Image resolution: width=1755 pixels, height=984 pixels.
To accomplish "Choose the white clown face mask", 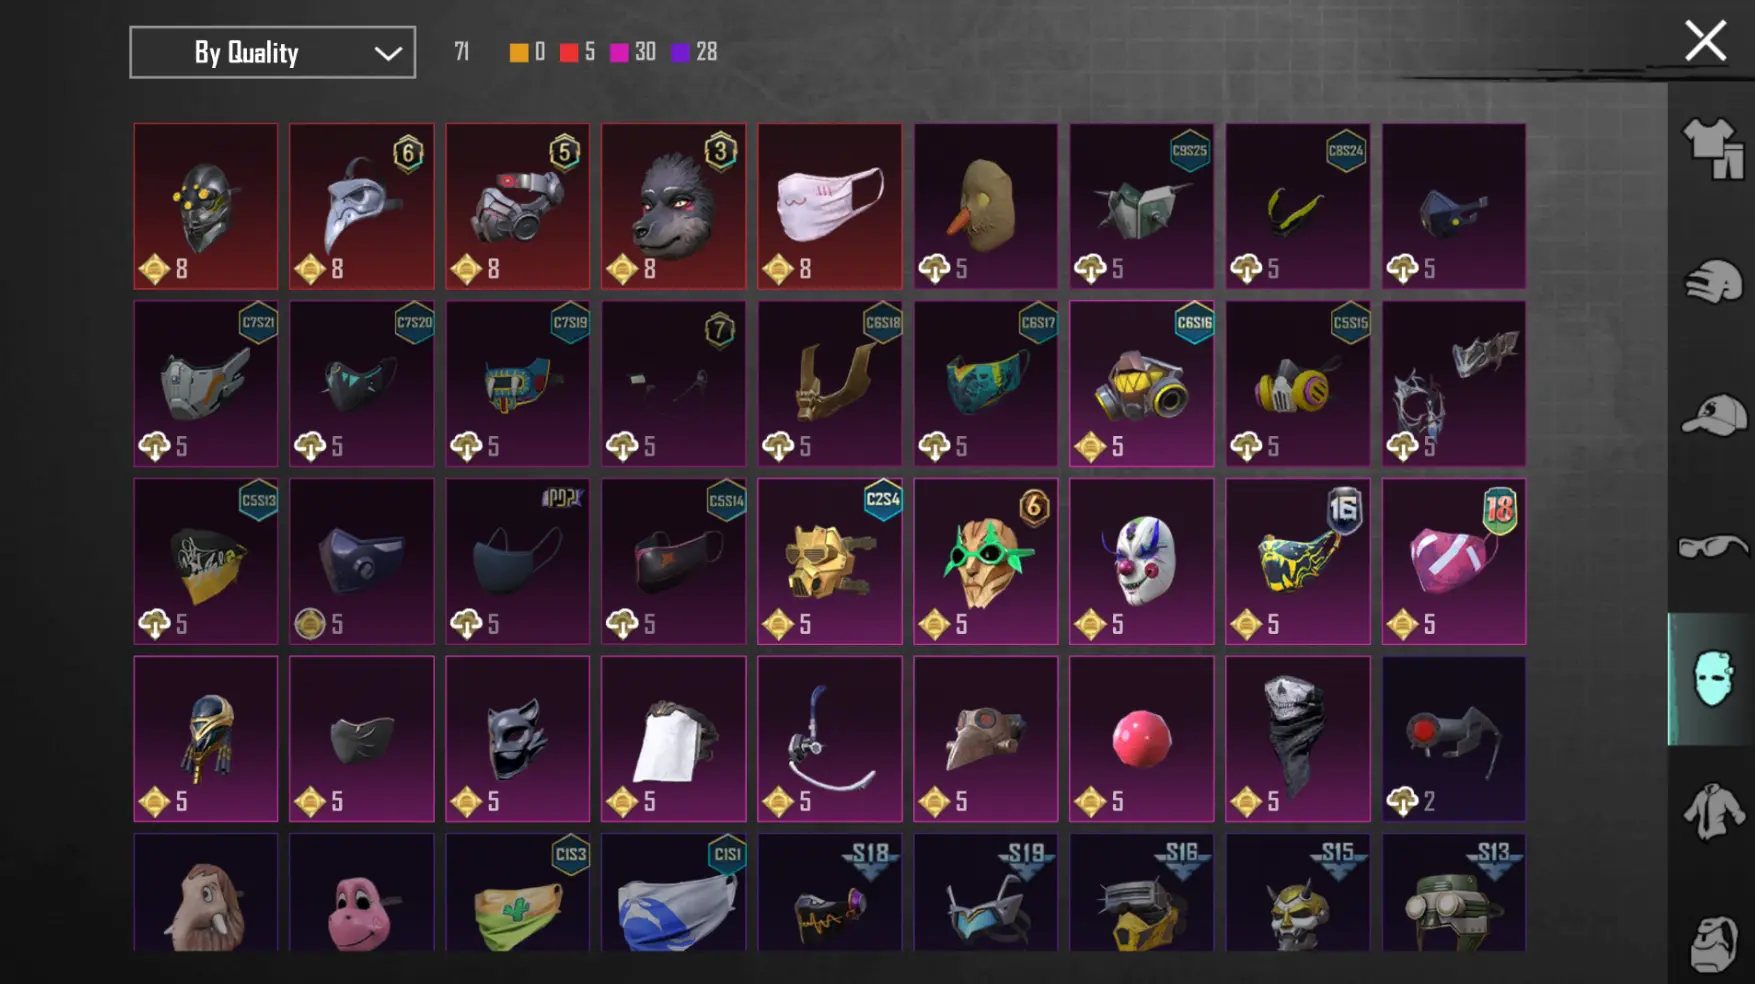I will tap(1141, 561).
